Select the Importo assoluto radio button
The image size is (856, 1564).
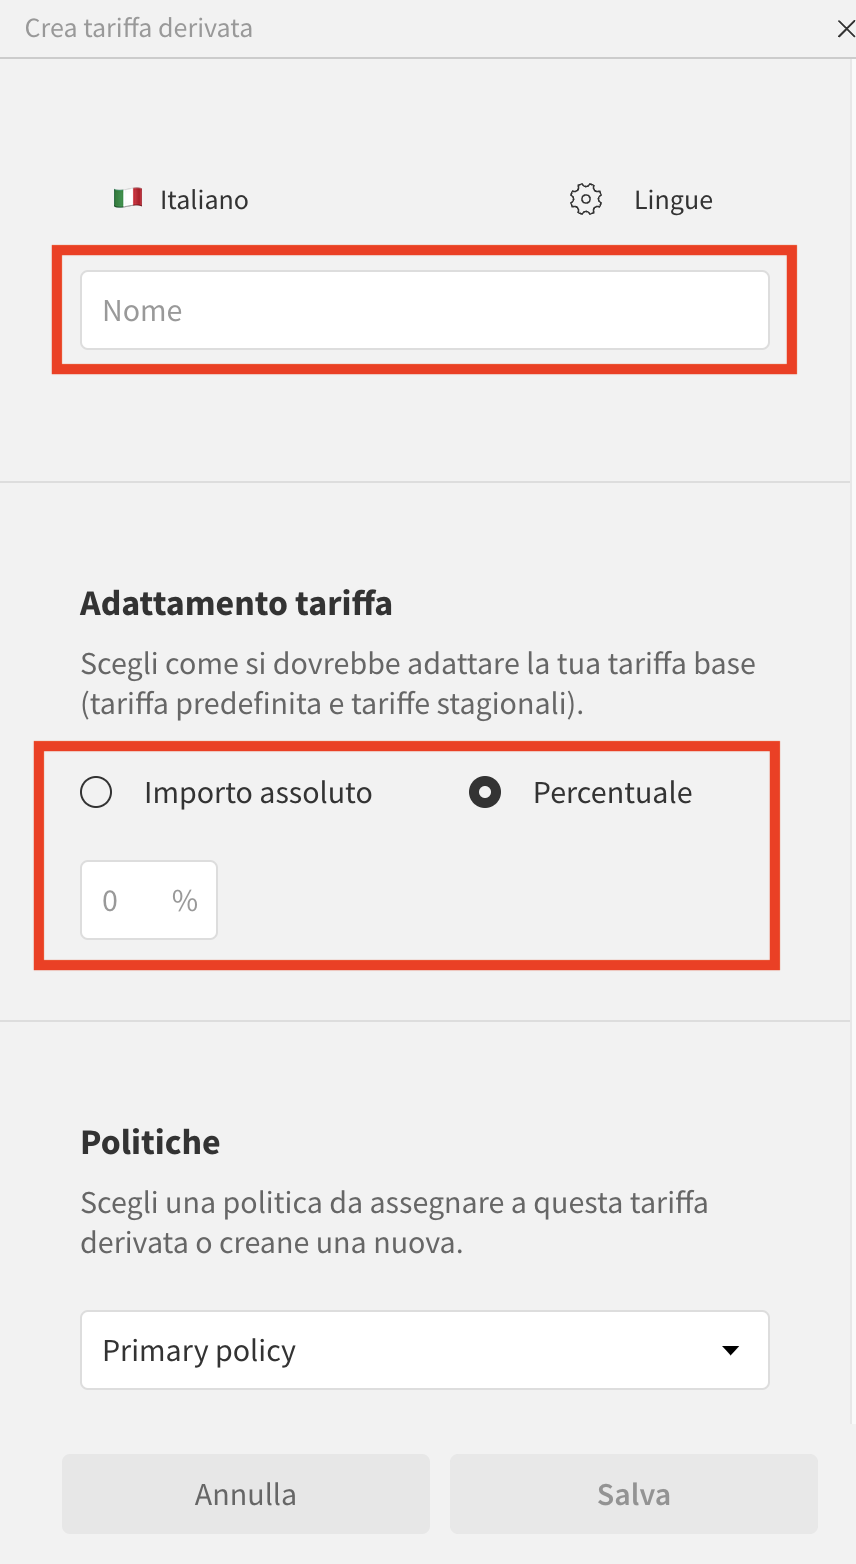pos(96,793)
